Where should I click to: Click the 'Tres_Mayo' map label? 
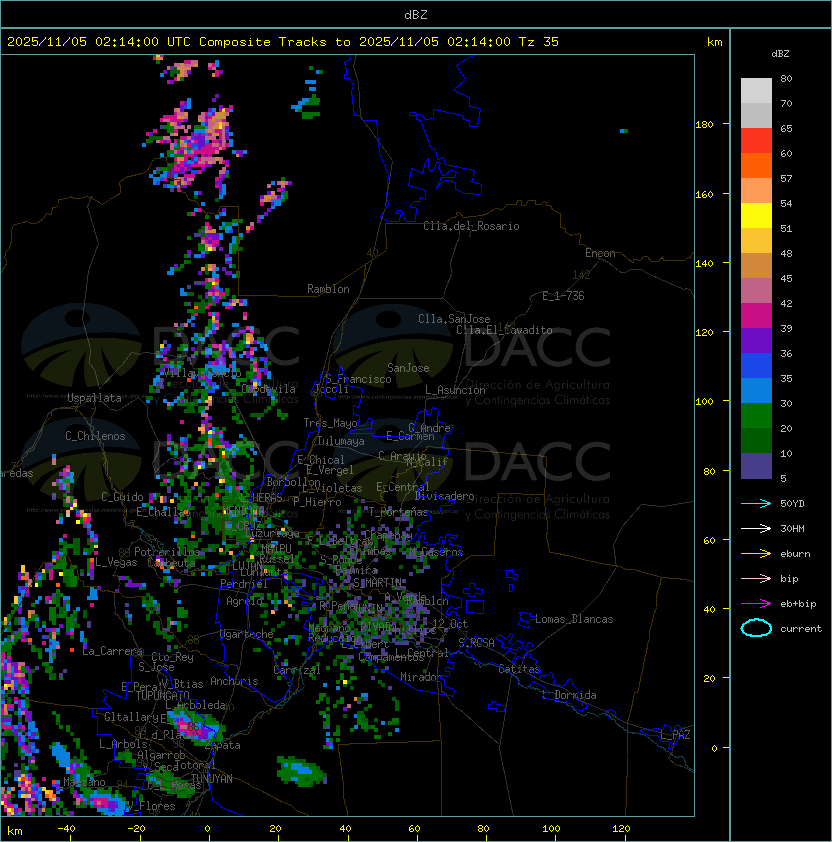coord(330,423)
